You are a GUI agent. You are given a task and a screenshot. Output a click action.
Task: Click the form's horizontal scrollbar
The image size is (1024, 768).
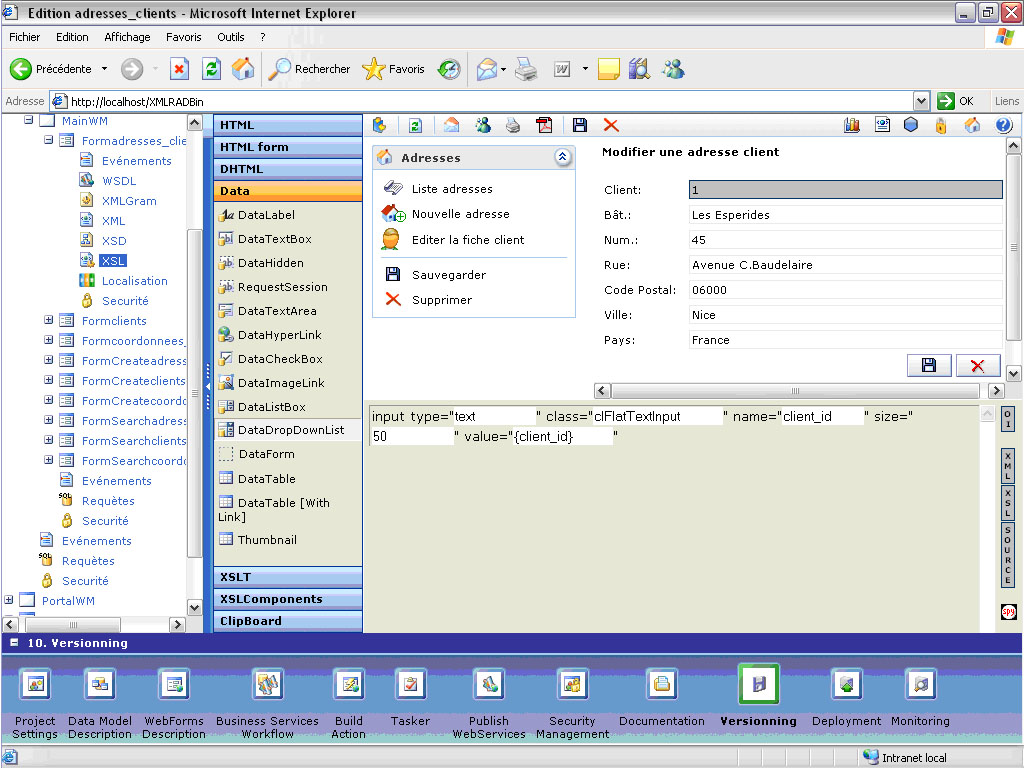795,391
